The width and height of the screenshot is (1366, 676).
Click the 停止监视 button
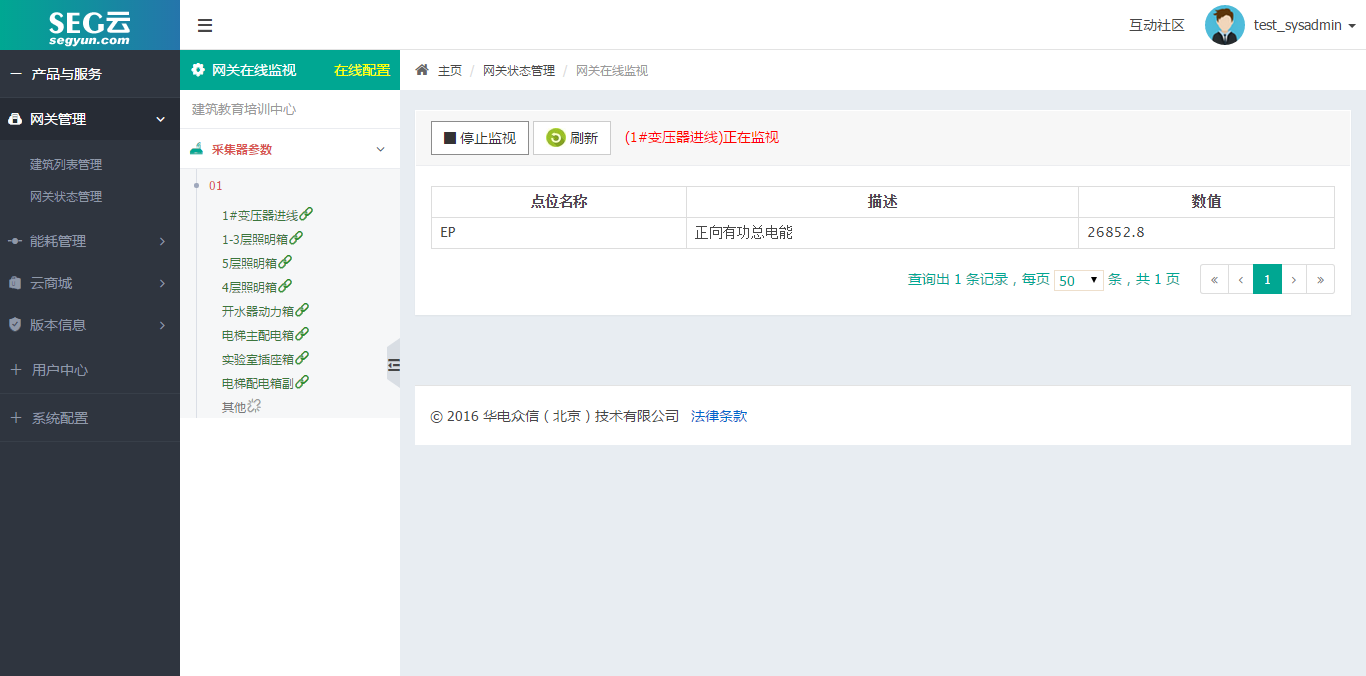pos(479,137)
